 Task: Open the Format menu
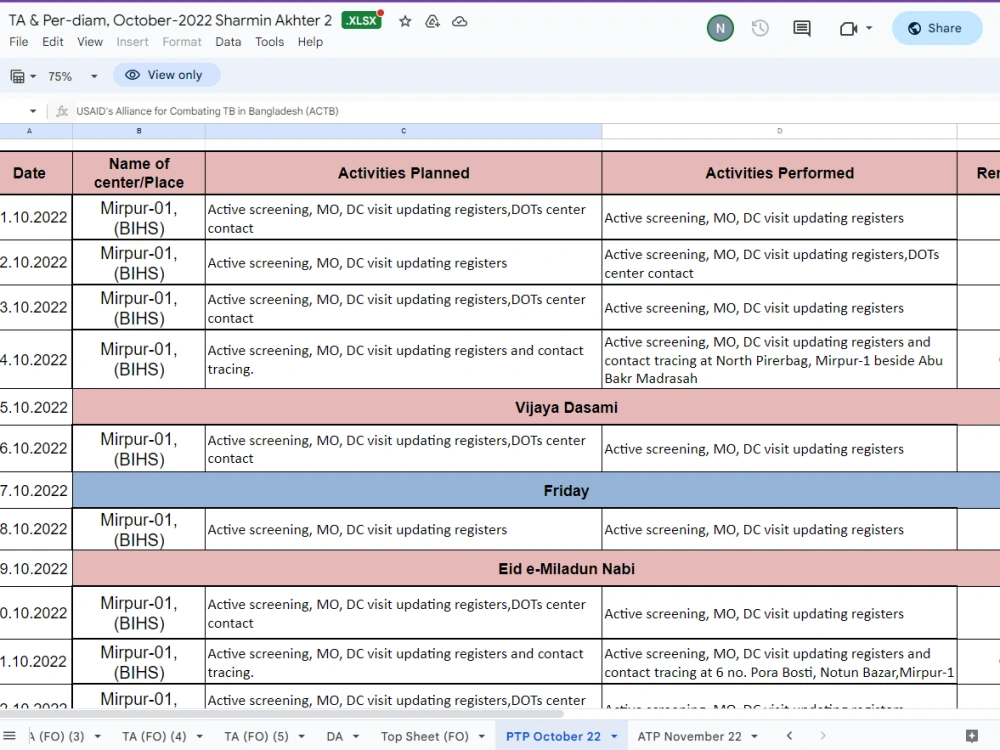coord(182,41)
